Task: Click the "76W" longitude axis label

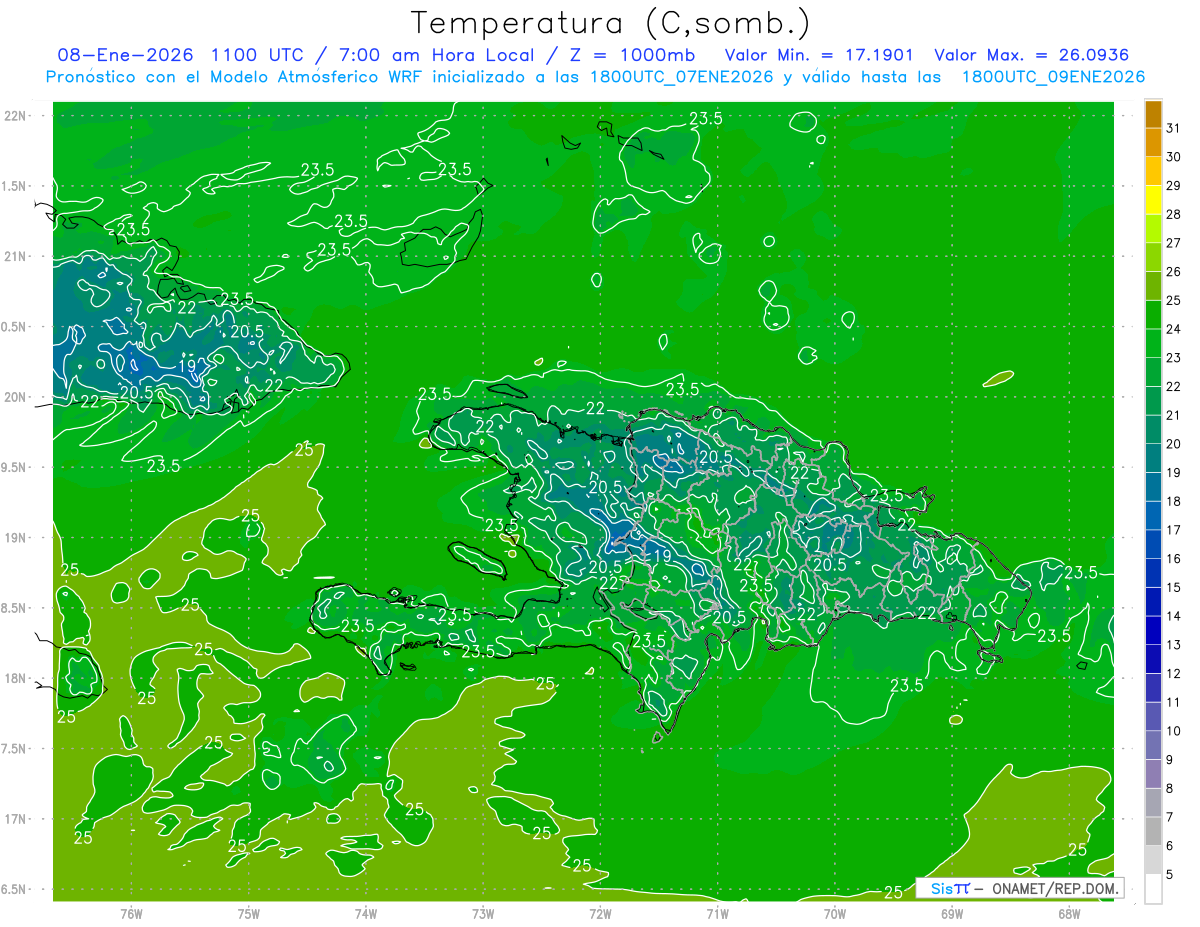Action: [x=131, y=914]
